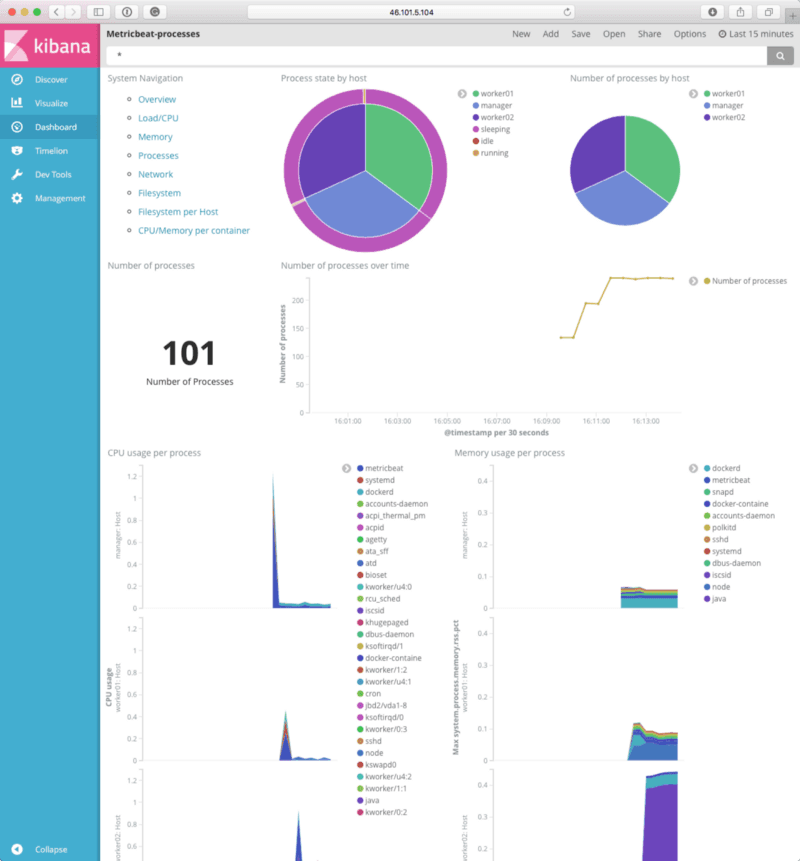Collapse the Process state by host legend
This screenshot has height=861, width=800.
click(x=462, y=94)
